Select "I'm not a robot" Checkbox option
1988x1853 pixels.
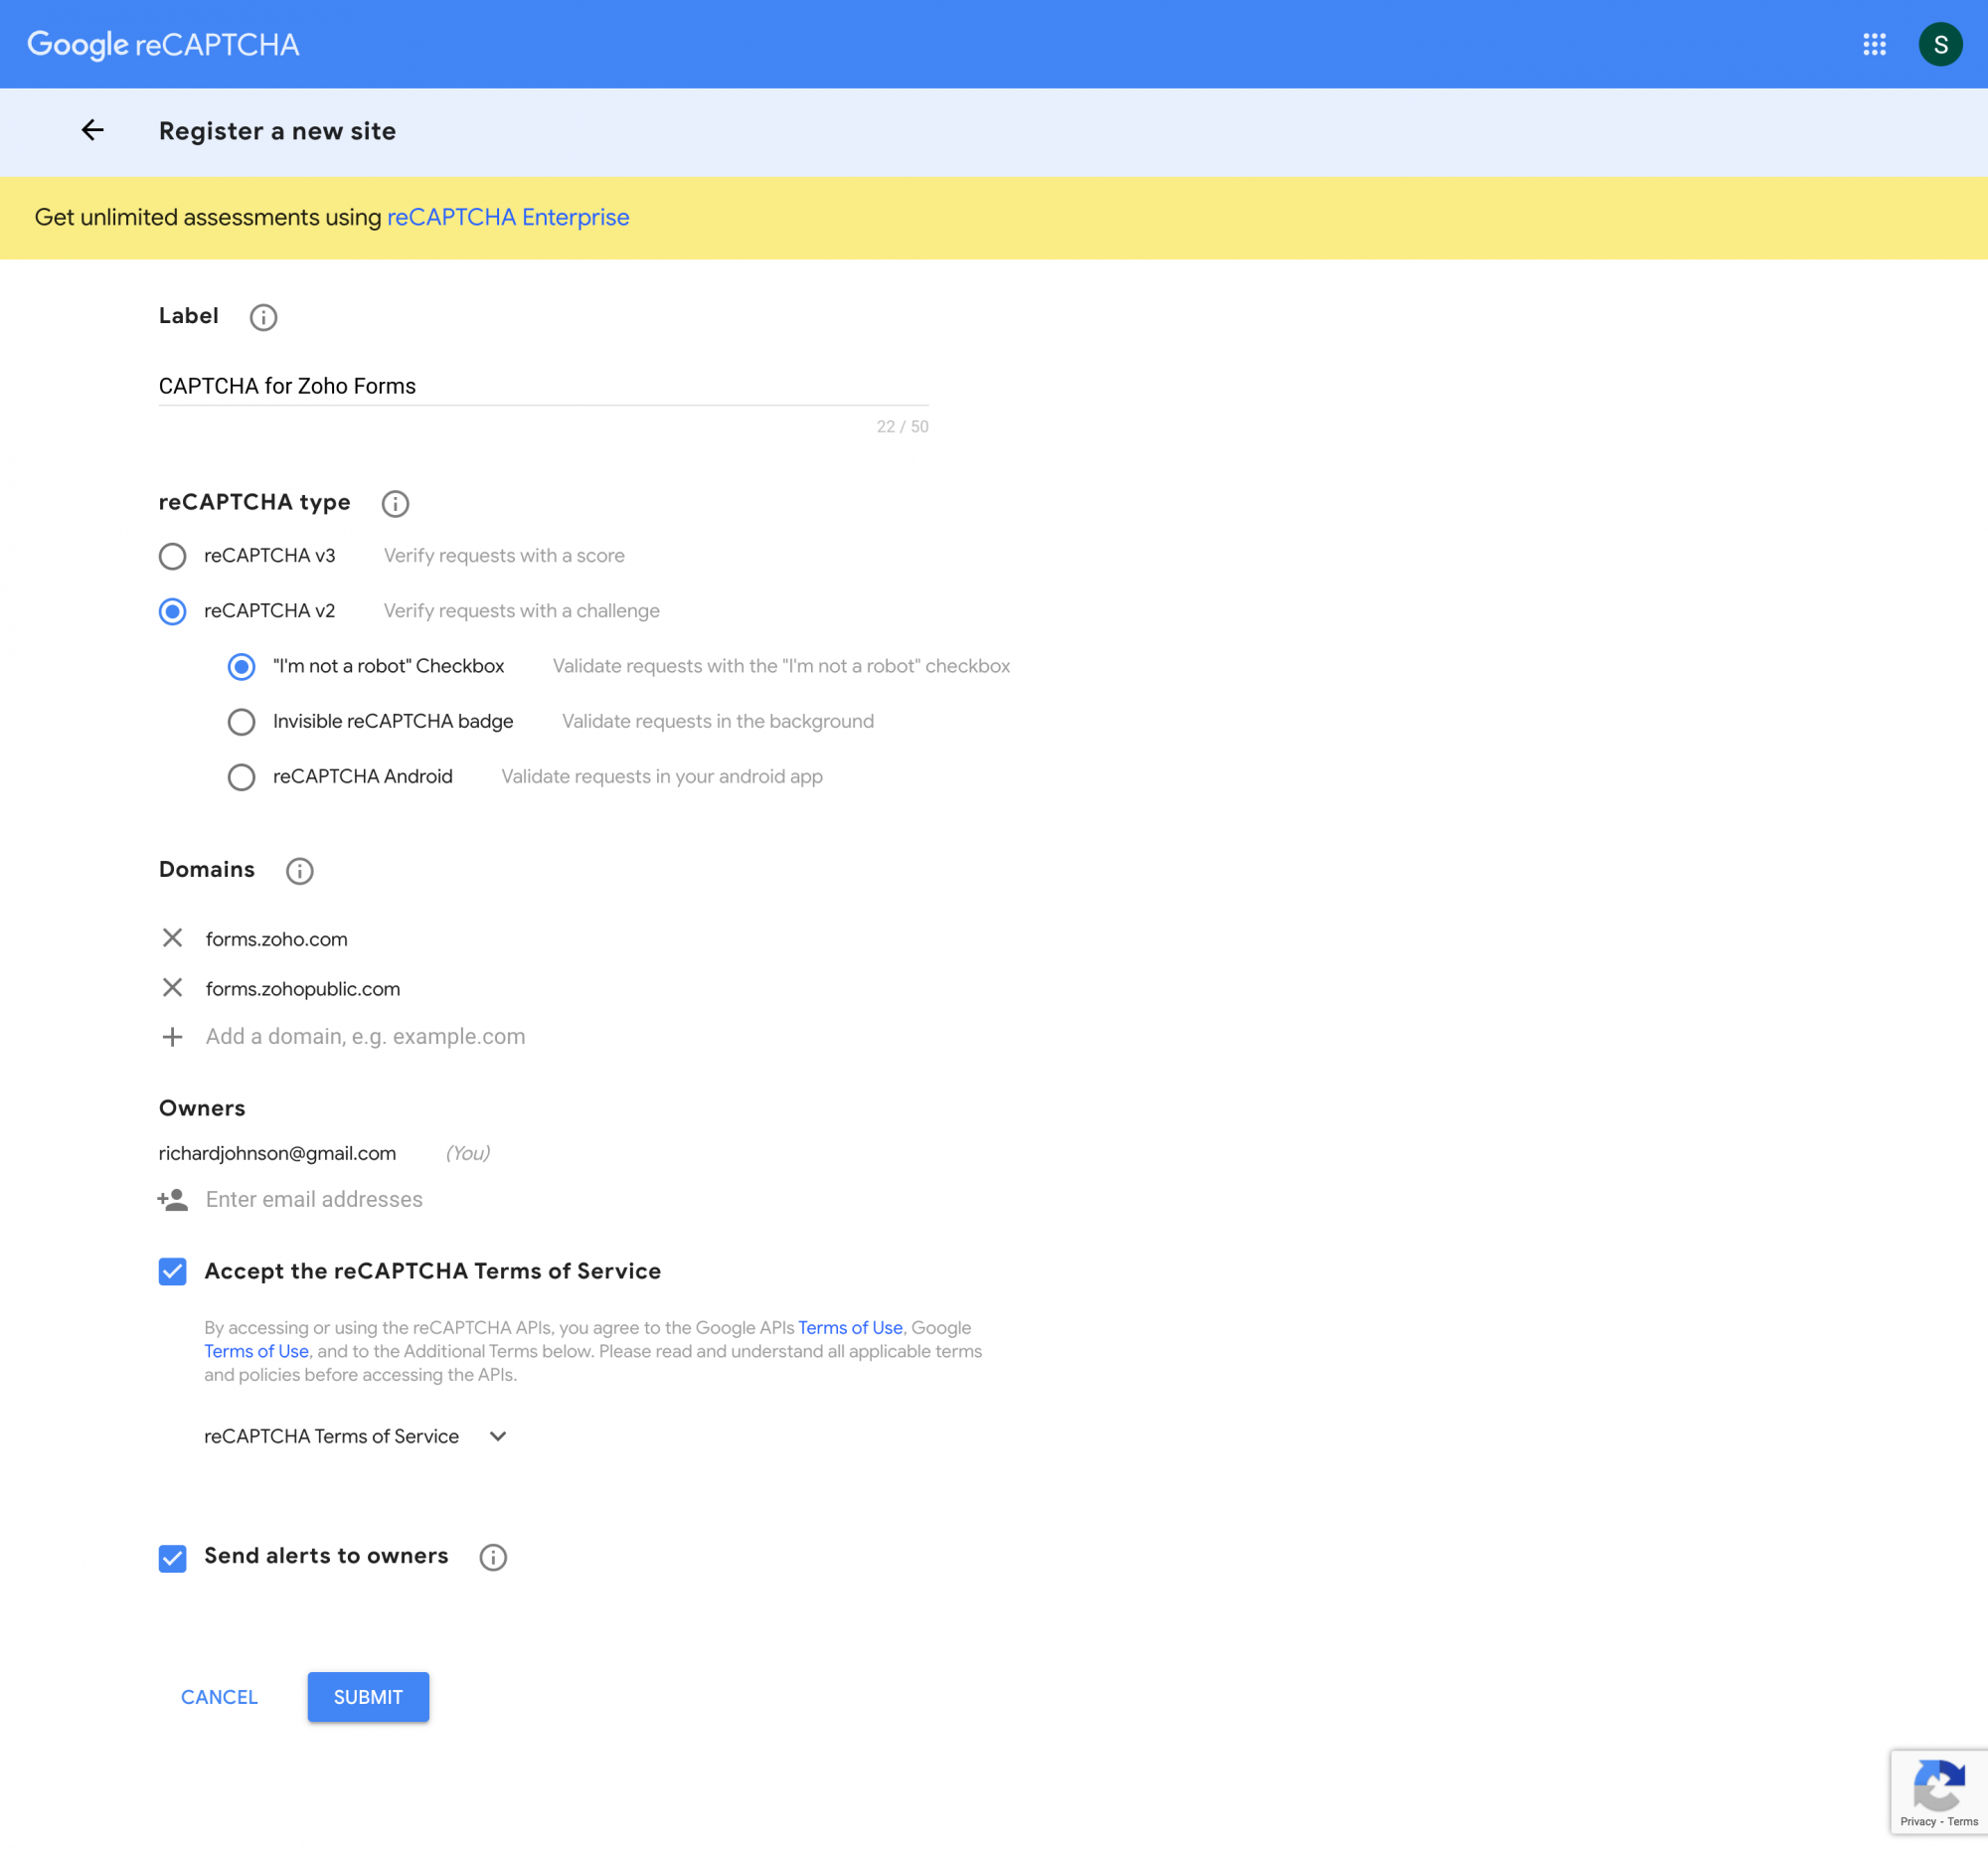click(x=241, y=667)
